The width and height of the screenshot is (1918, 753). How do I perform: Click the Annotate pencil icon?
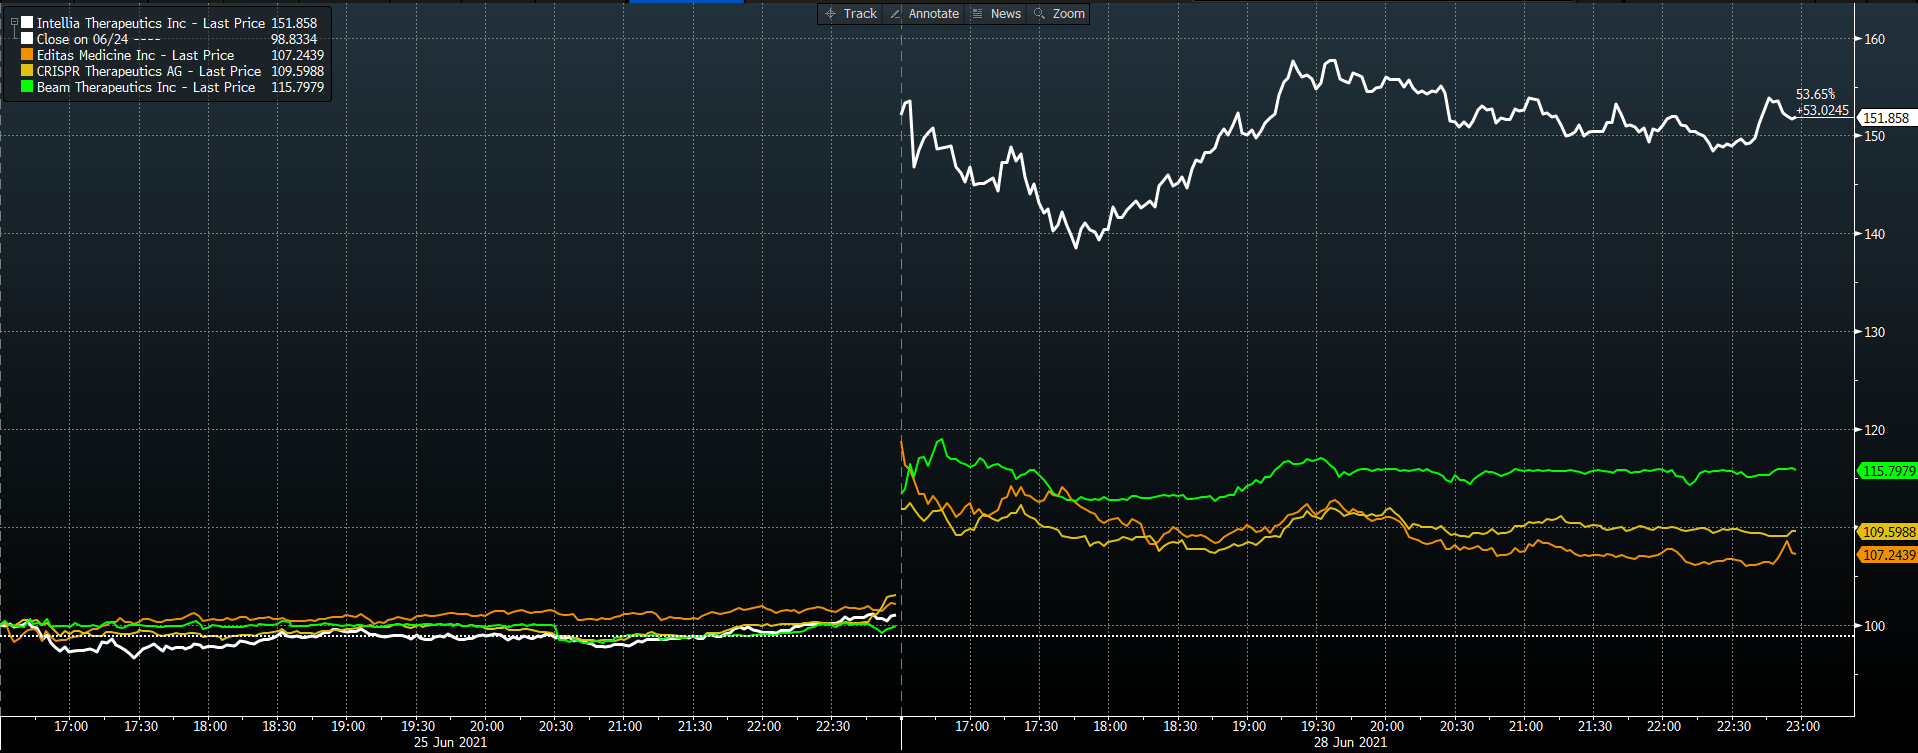coord(895,14)
